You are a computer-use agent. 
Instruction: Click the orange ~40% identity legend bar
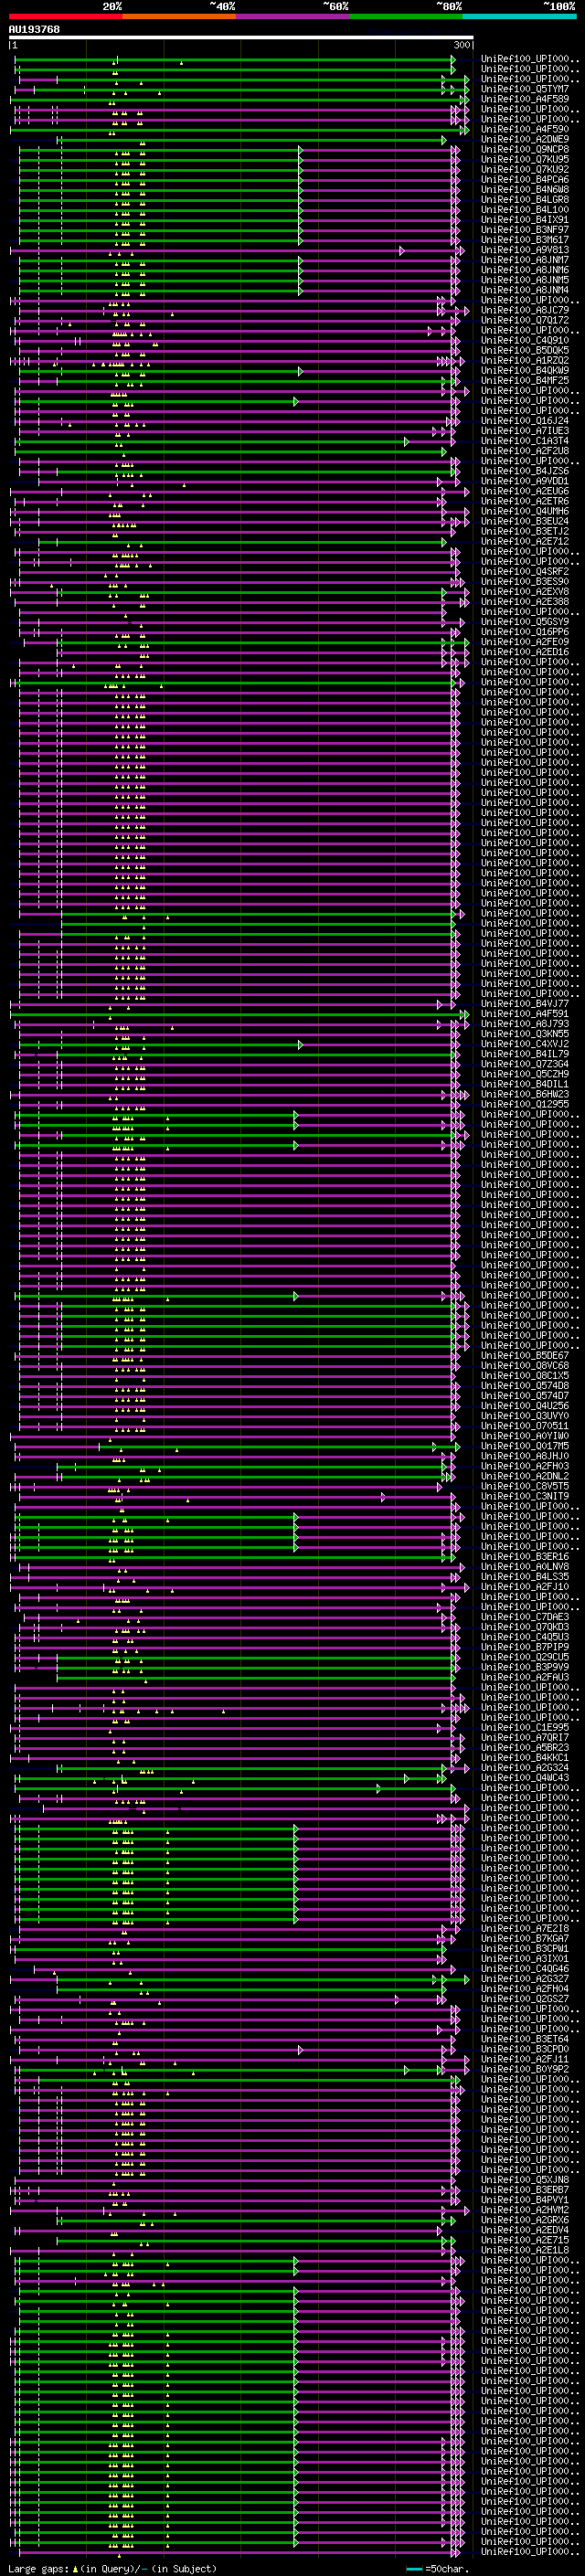coord(179,16)
